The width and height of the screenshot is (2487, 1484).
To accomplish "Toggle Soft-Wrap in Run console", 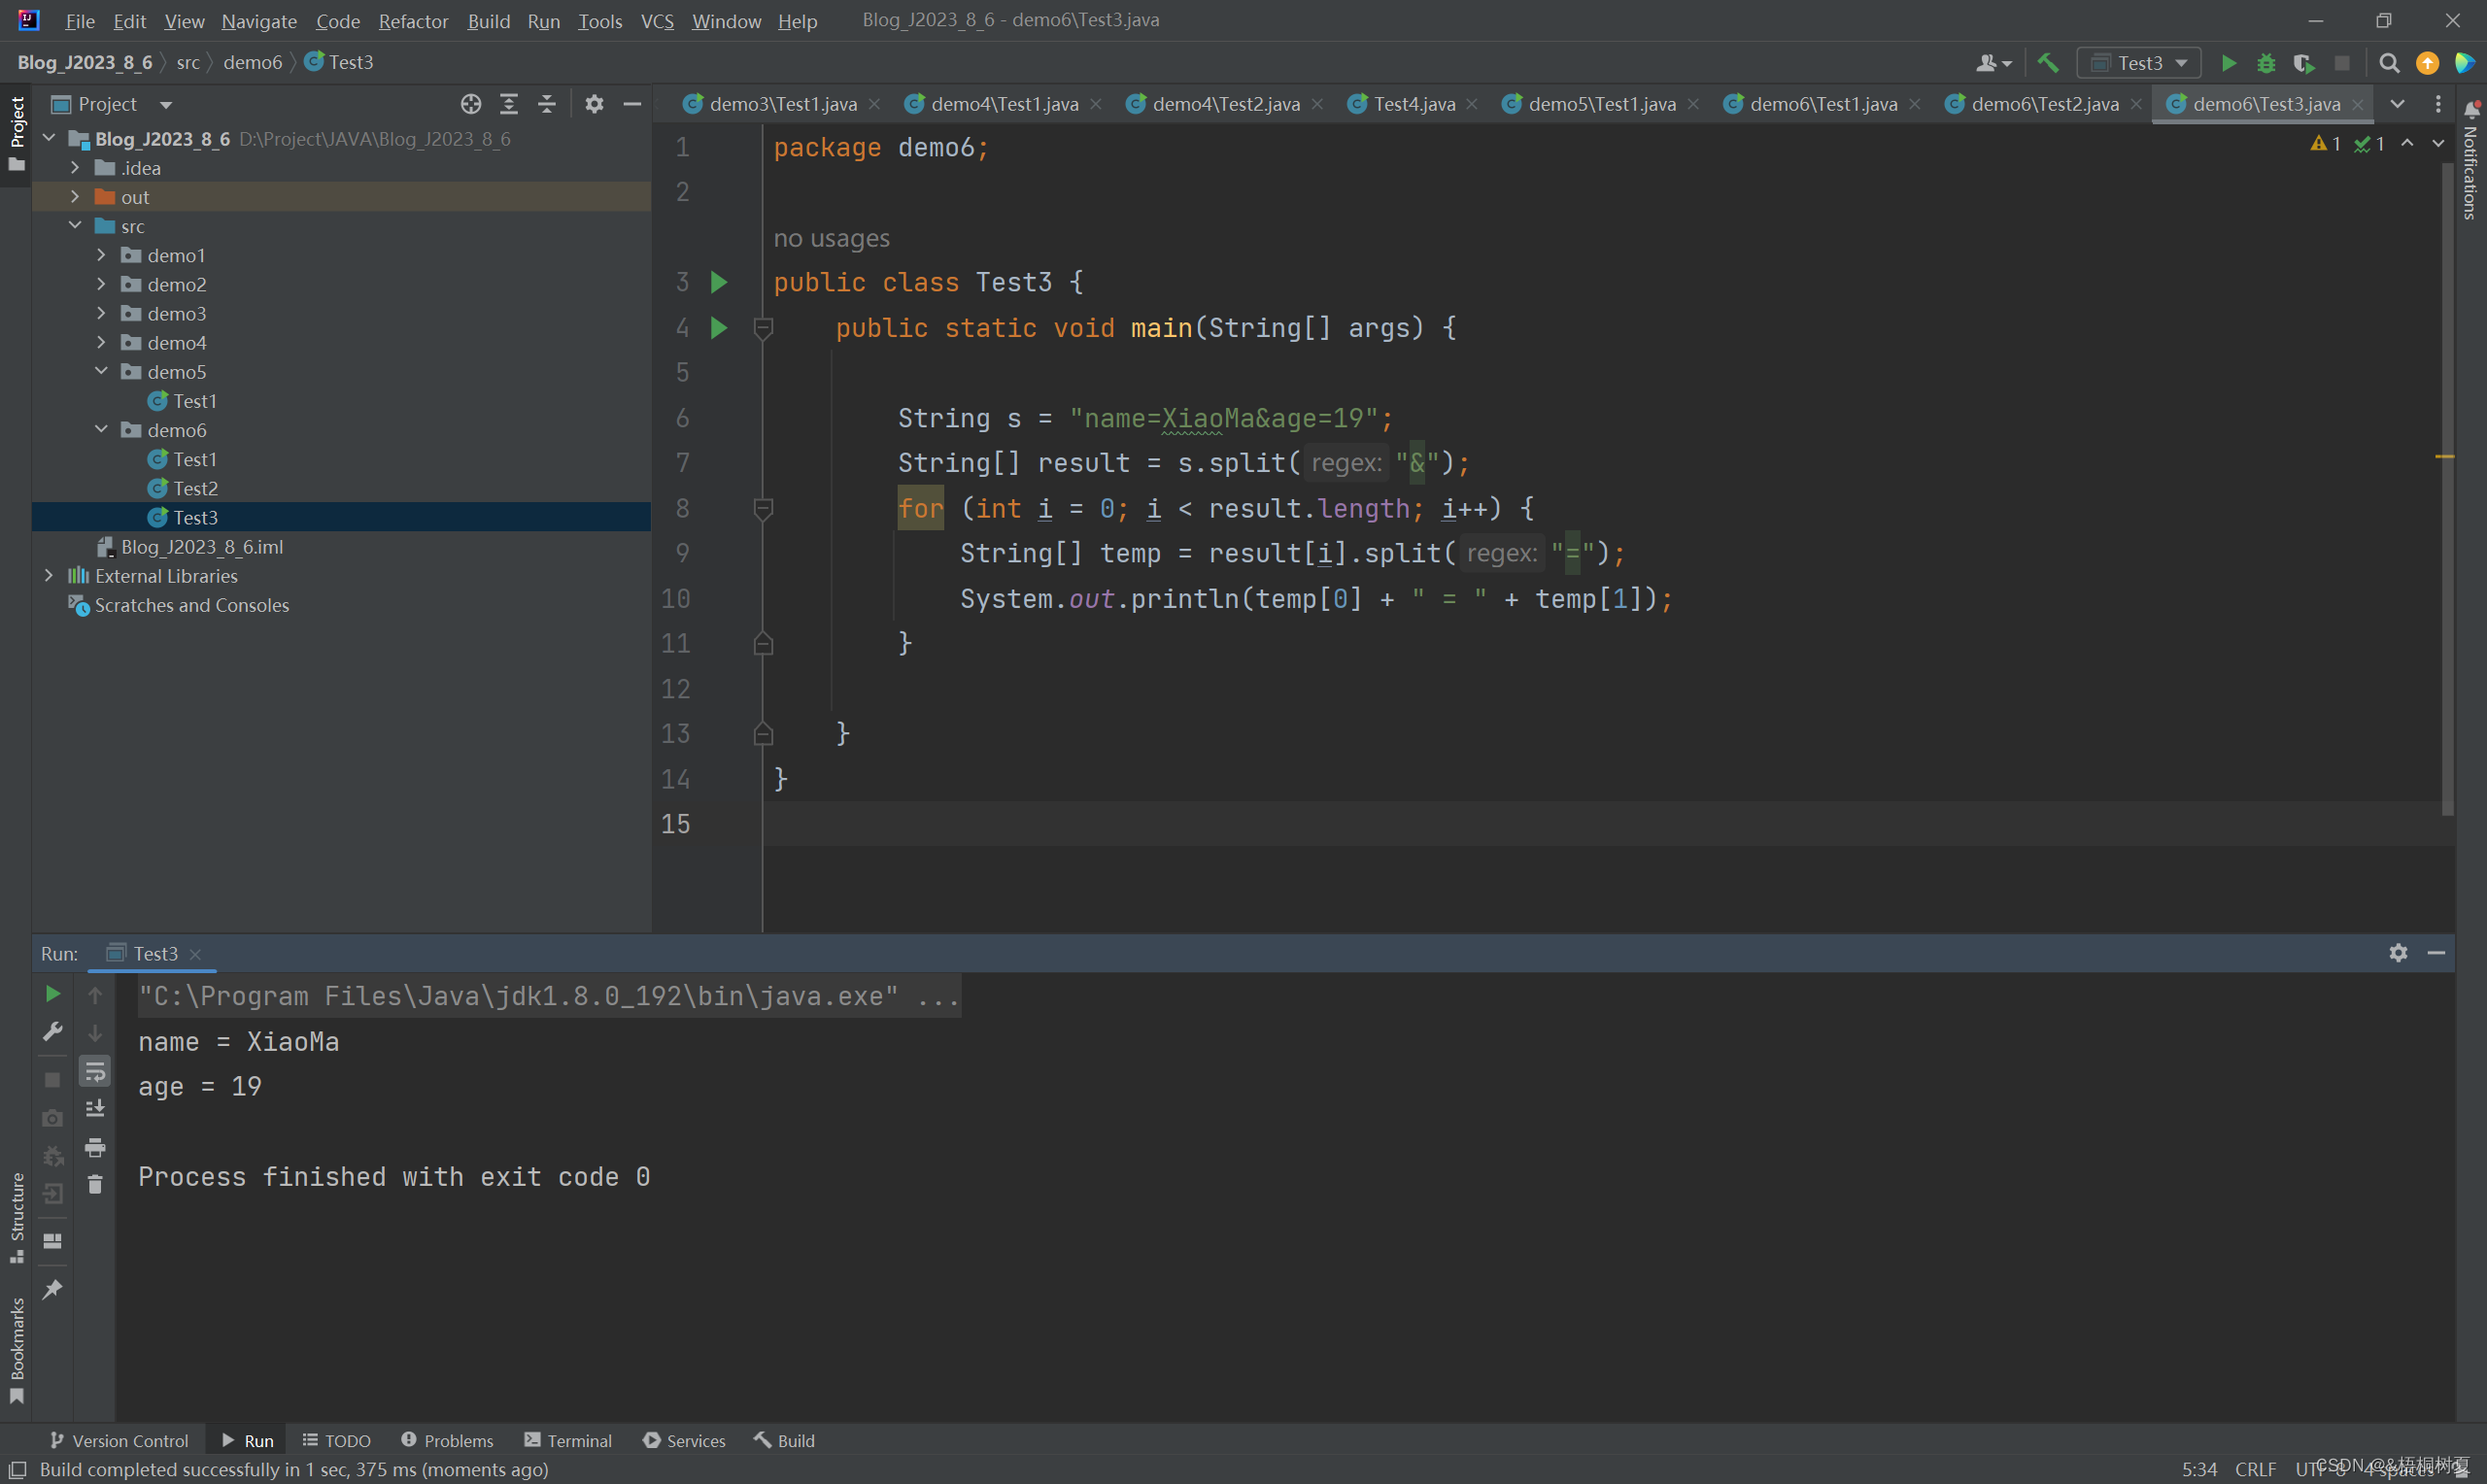I will [x=95, y=1071].
